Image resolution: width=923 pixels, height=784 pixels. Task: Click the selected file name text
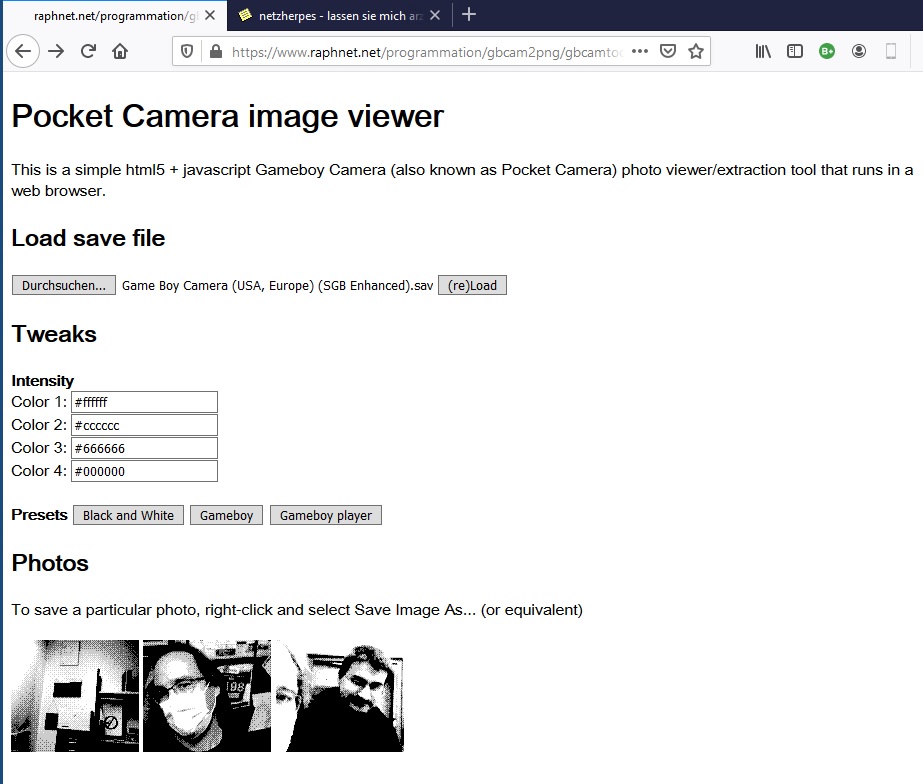[x=277, y=285]
